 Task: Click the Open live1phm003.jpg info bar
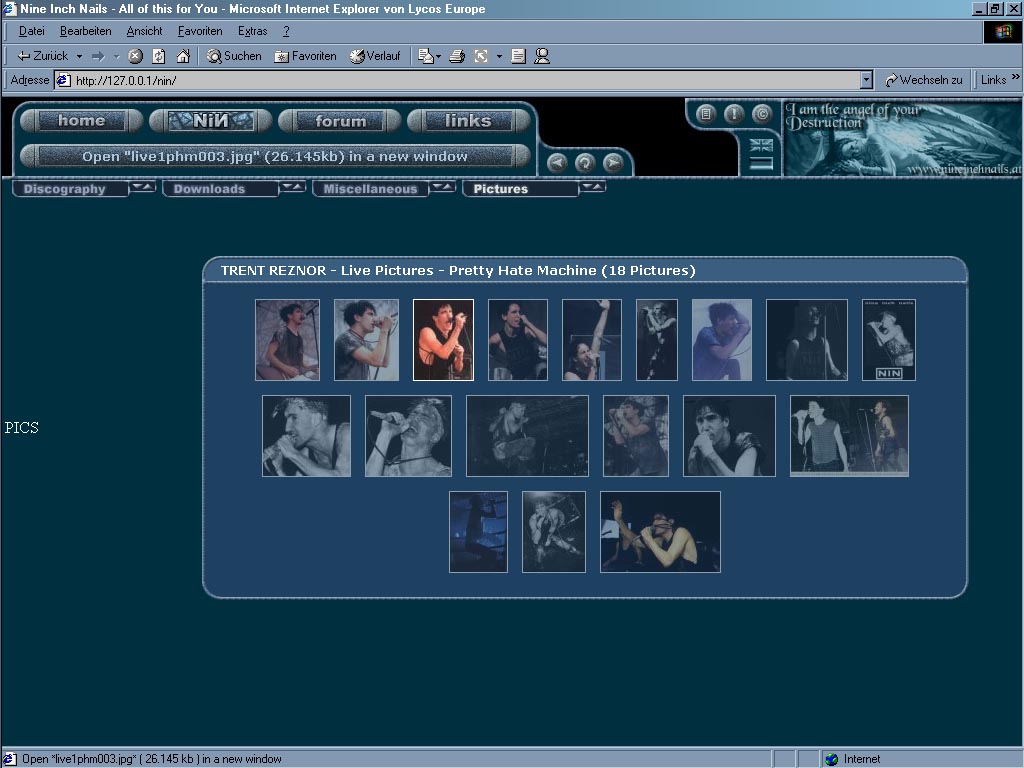click(x=275, y=157)
